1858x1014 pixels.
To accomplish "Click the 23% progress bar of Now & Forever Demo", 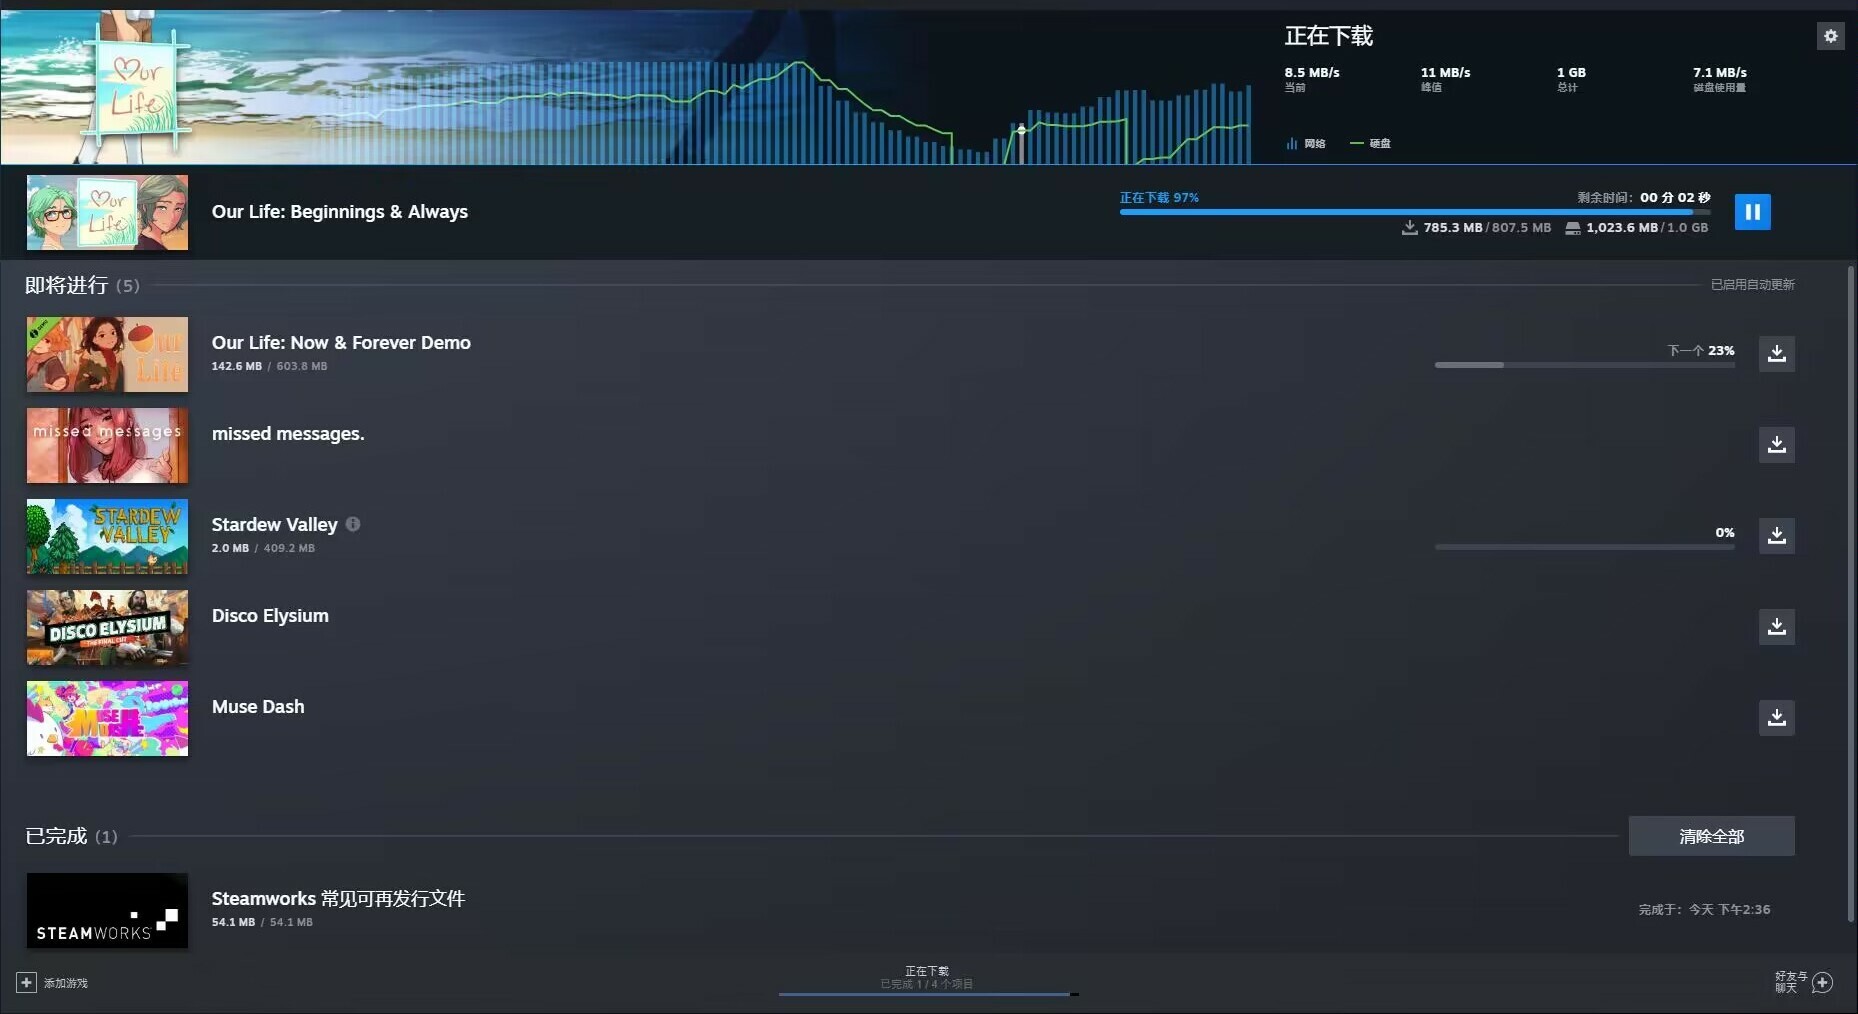I will tap(1585, 365).
